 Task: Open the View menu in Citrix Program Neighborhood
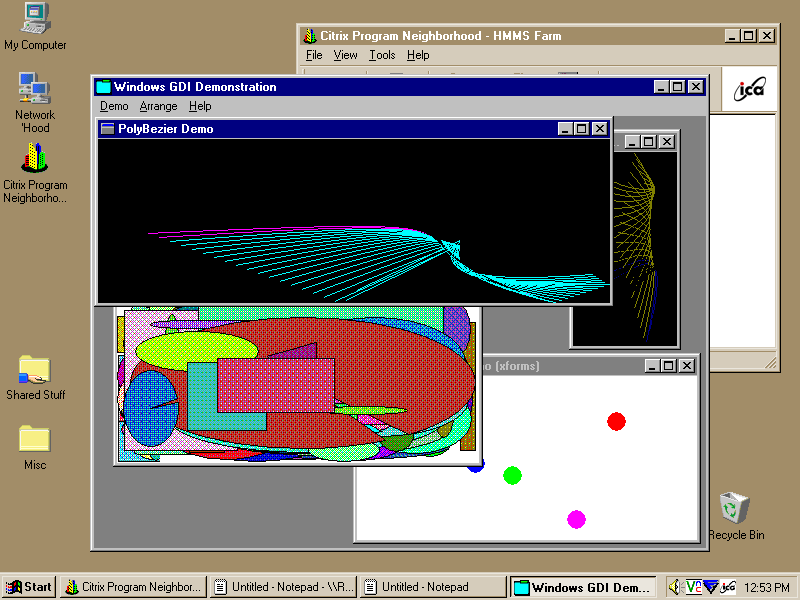pyautogui.click(x=346, y=55)
